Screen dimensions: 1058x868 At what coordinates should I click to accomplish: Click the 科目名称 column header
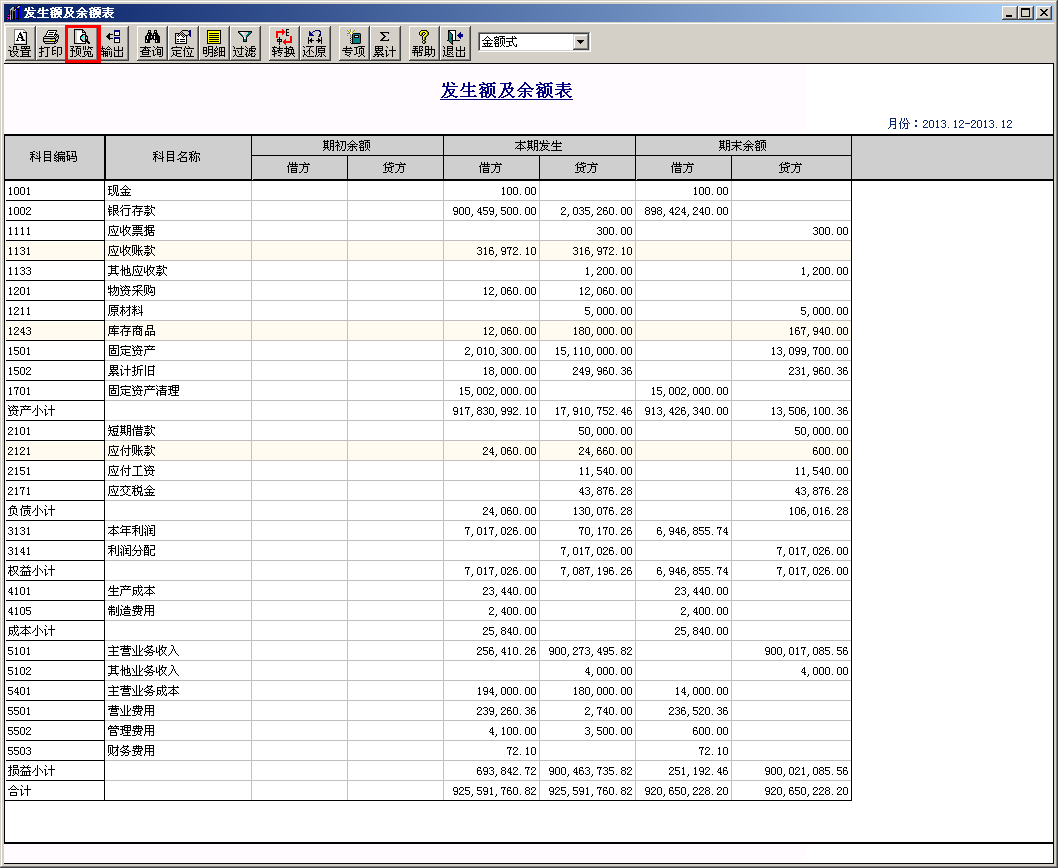177,157
